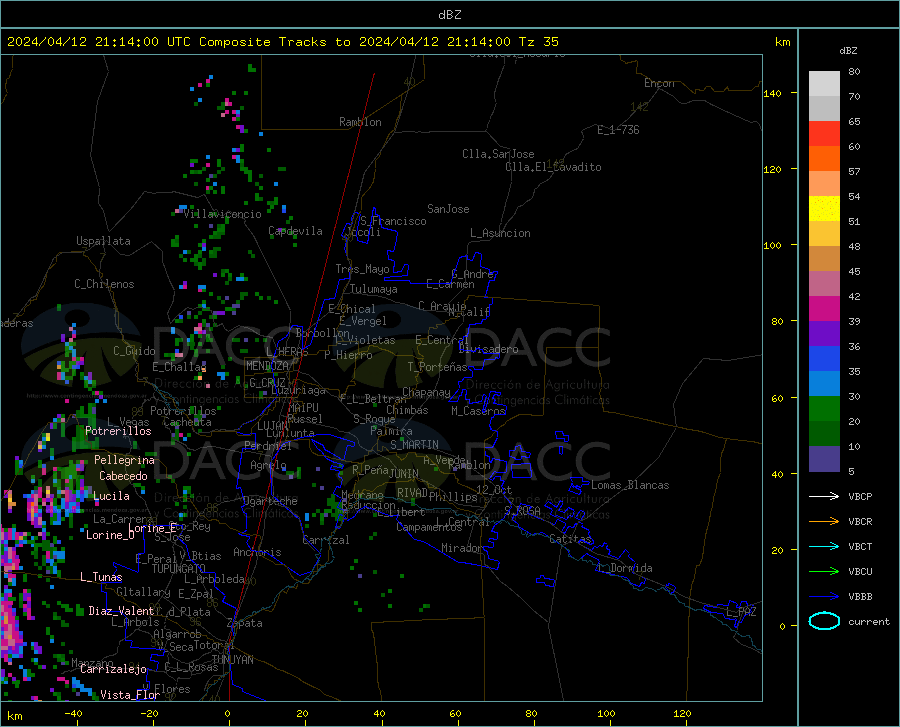Click the white VBCP arrow legend icon
The width and height of the screenshot is (900, 727).
click(x=824, y=496)
